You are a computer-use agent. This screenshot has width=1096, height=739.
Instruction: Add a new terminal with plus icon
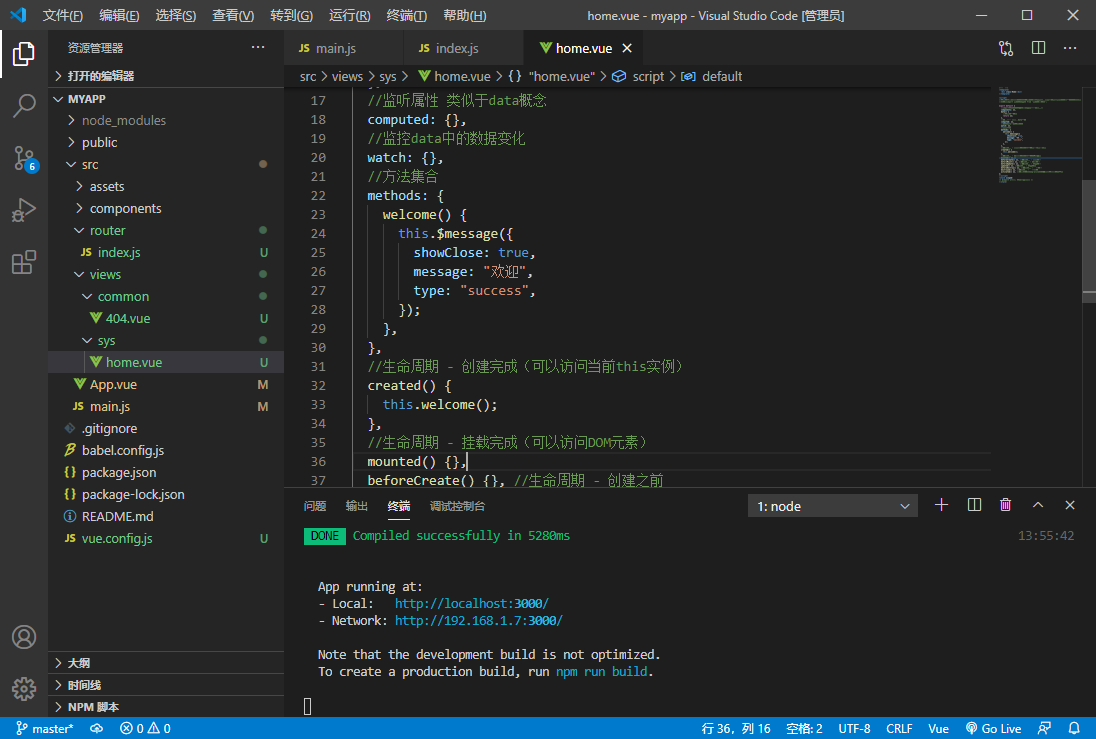click(941, 506)
